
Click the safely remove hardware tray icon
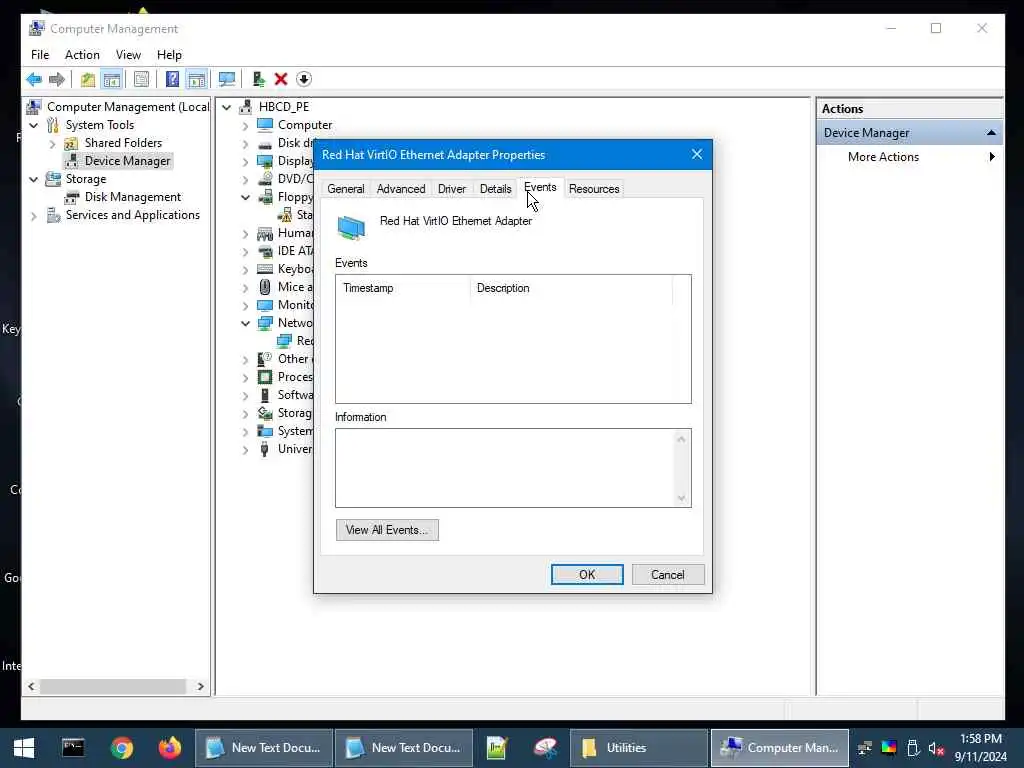pos(913,748)
